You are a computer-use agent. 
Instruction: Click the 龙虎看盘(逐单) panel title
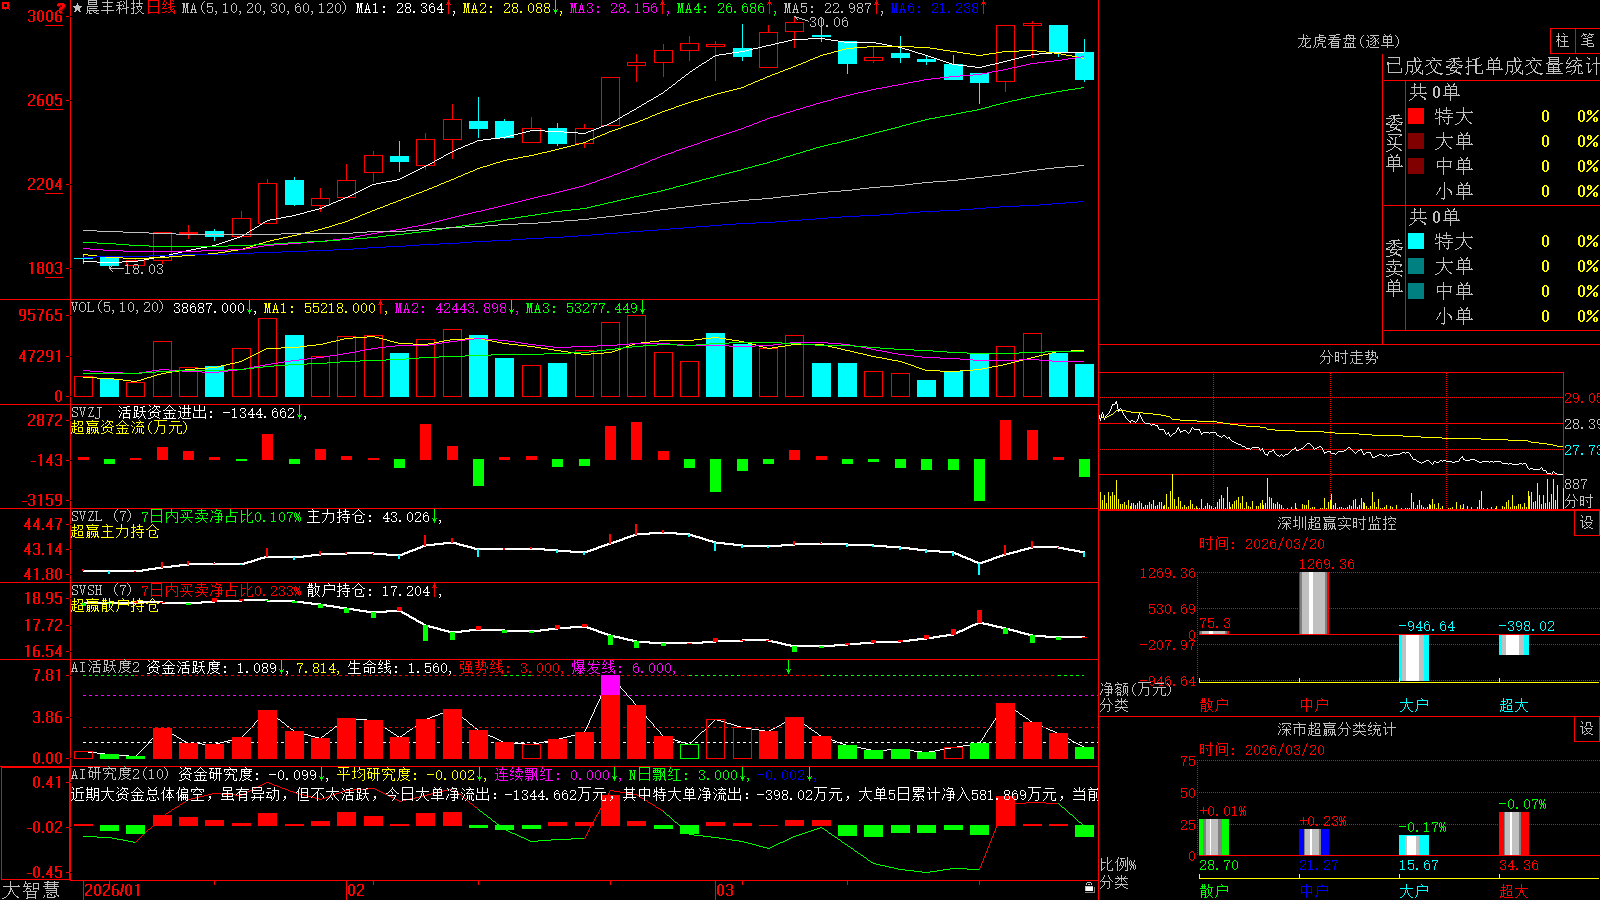click(x=1348, y=41)
